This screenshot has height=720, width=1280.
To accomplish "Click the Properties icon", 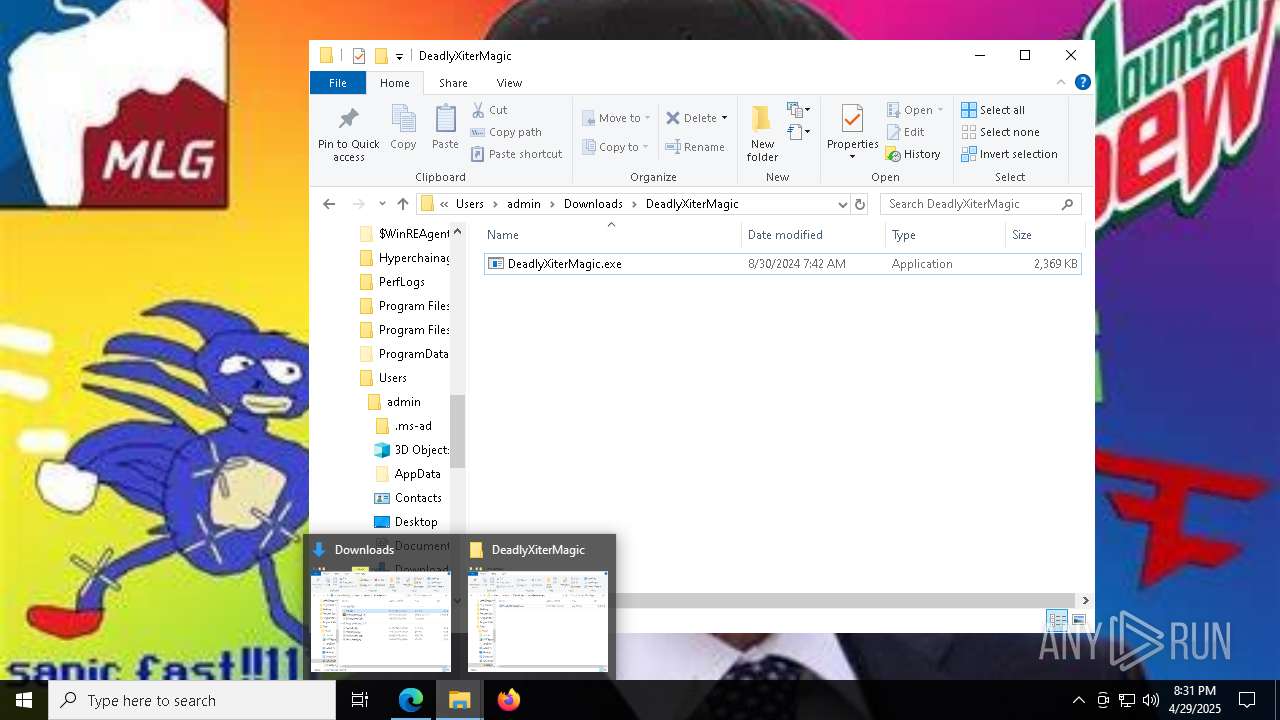I will (x=852, y=119).
